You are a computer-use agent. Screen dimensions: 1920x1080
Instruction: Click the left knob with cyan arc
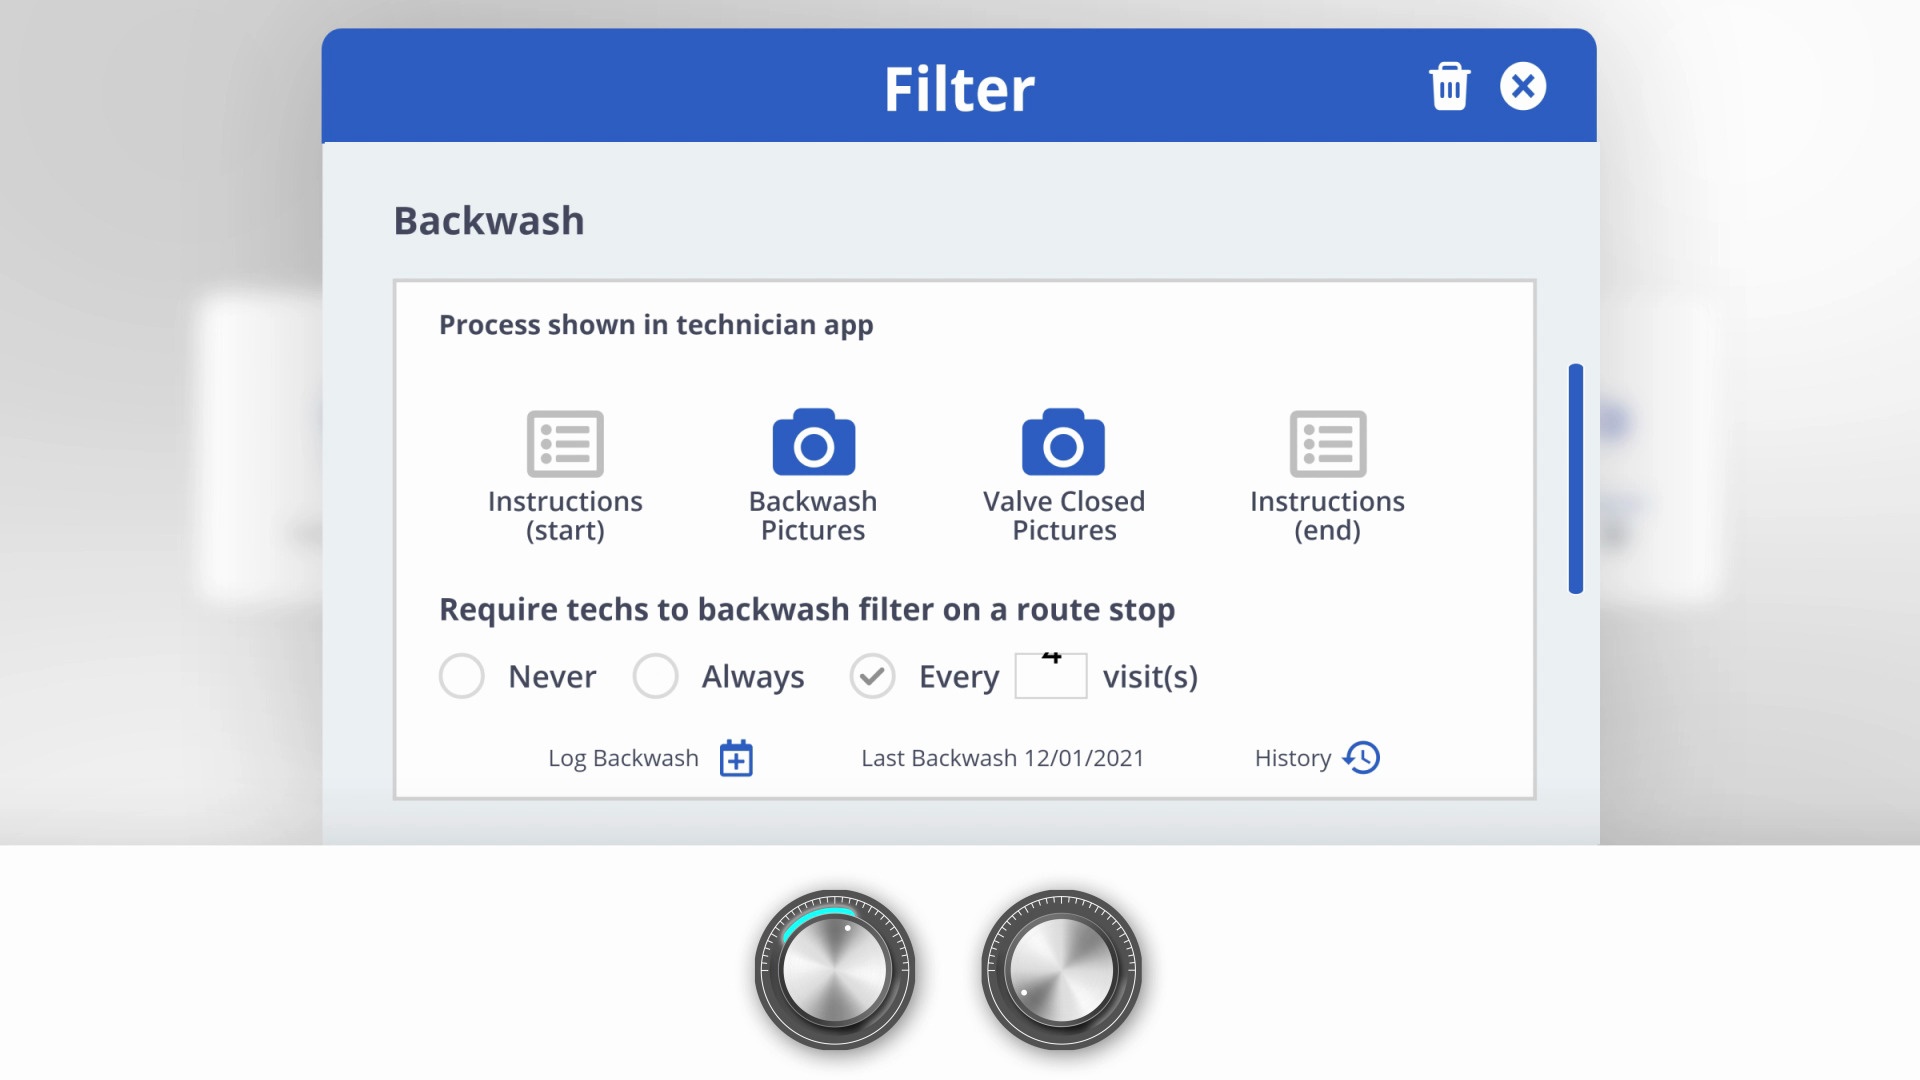(835, 969)
